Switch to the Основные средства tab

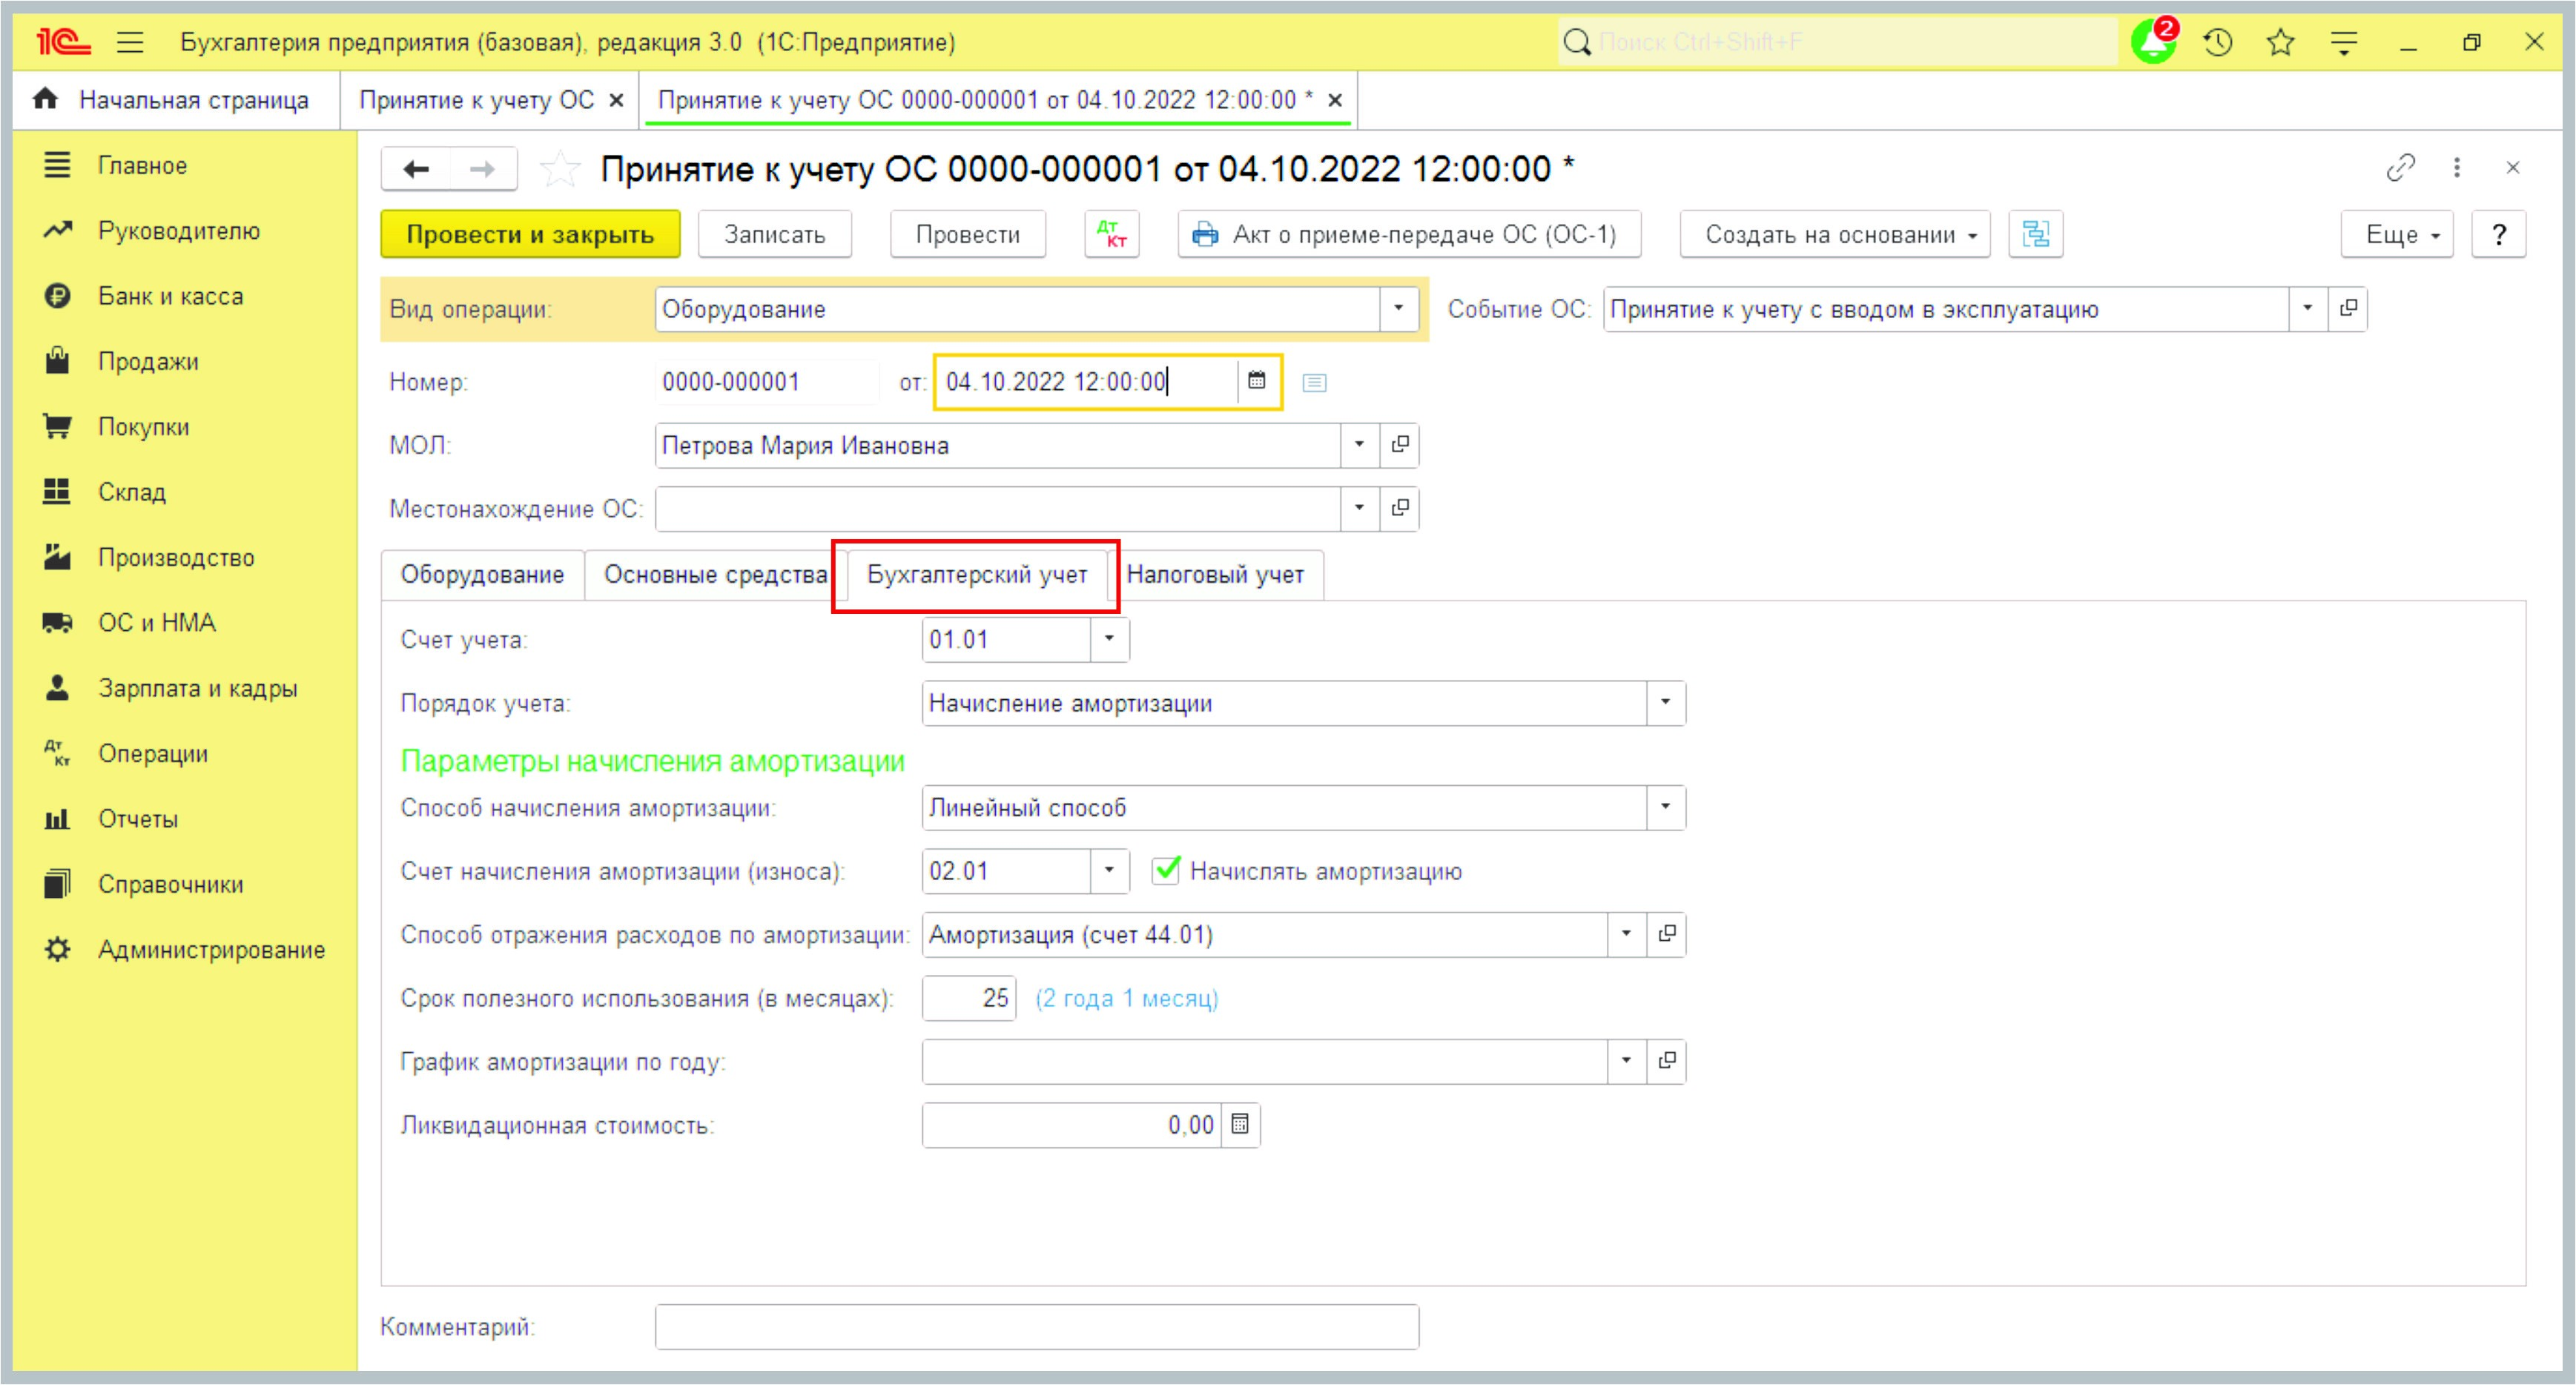coord(715,575)
